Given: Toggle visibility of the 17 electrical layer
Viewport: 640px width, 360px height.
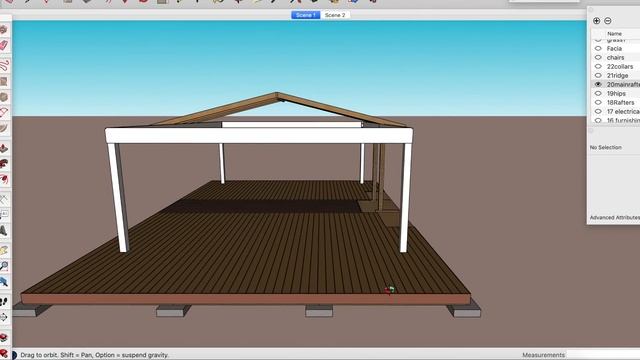Looking at the screenshot, I should tap(598, 111).
